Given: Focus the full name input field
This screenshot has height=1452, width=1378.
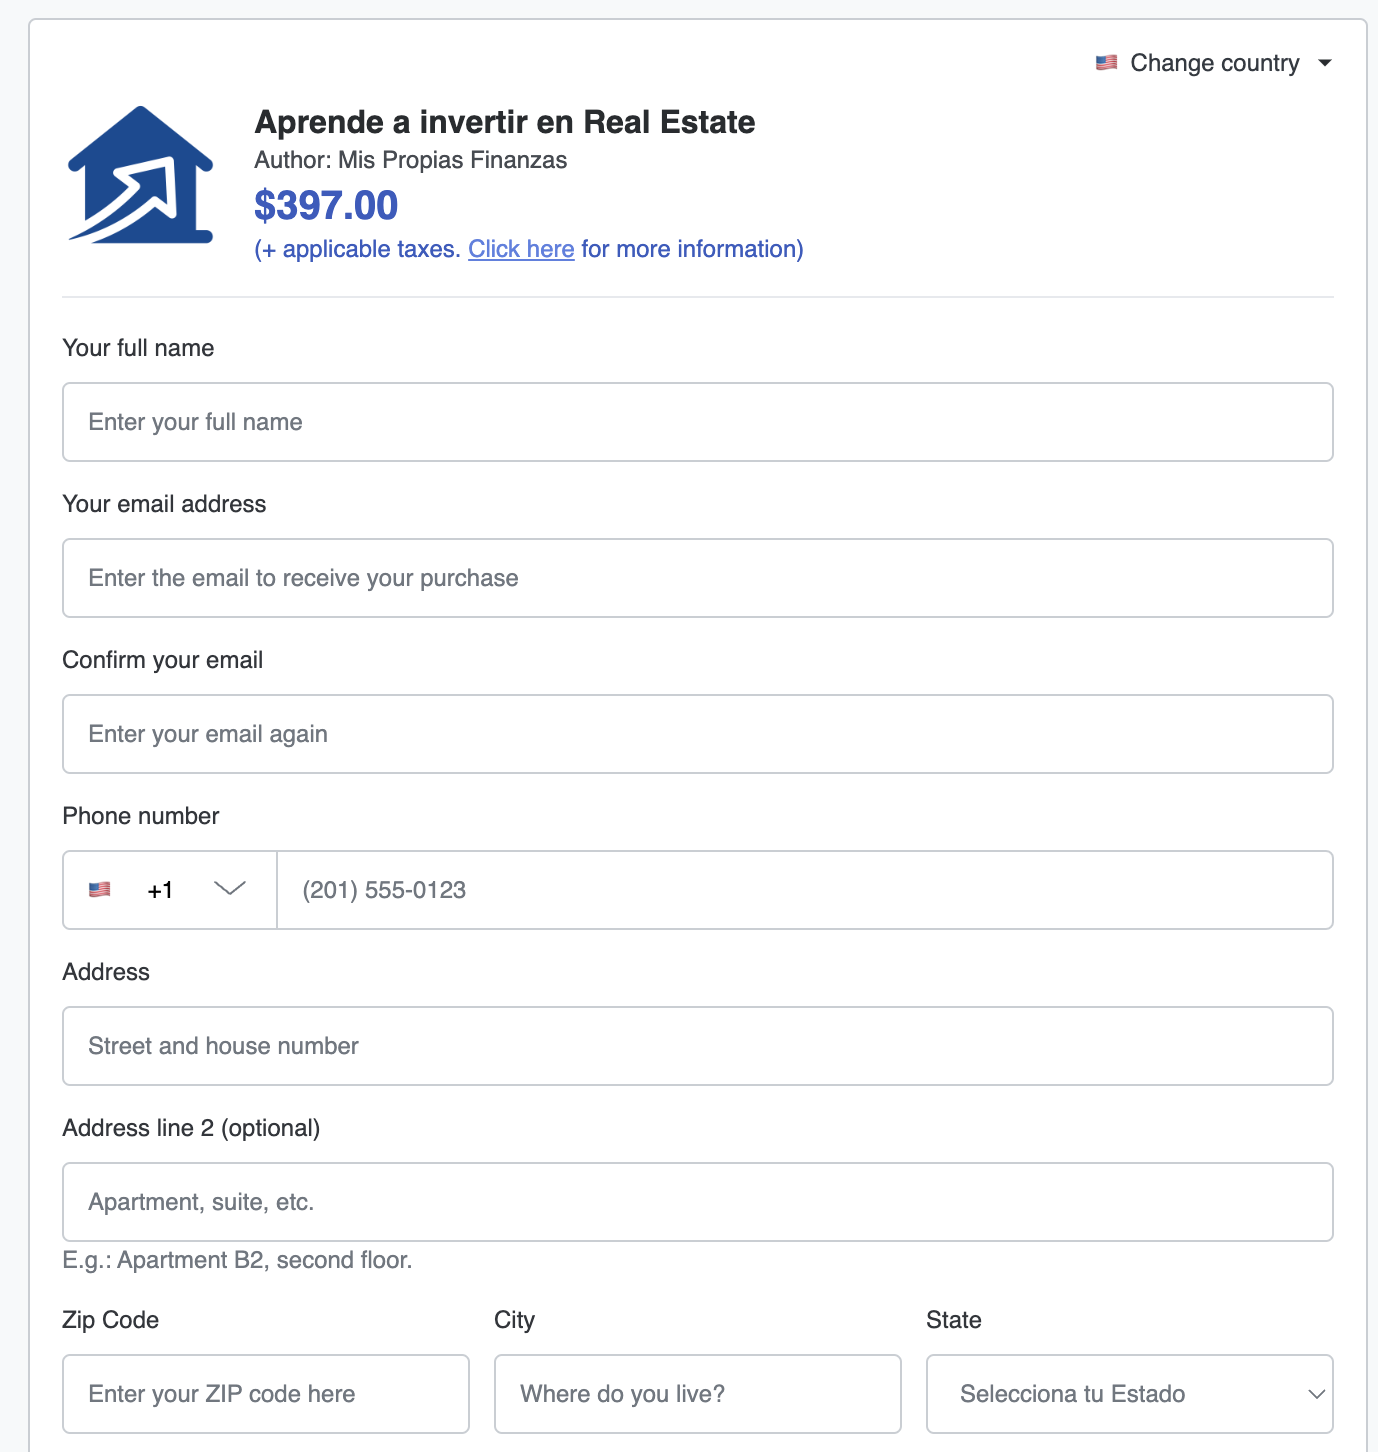Looking at the screenshot, I should click(697, 422).
